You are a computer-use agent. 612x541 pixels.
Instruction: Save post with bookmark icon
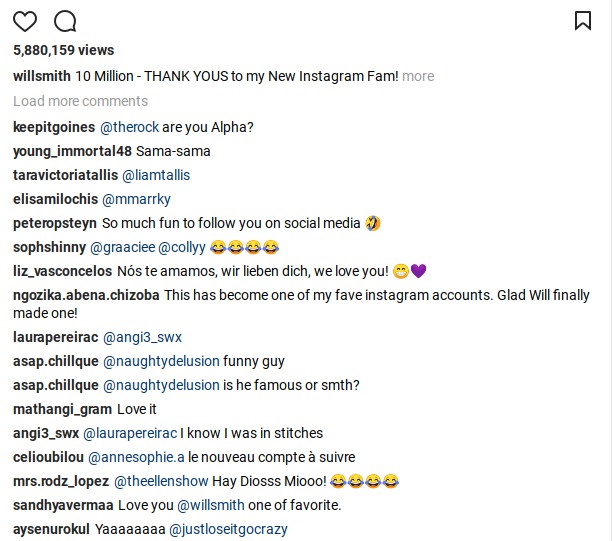tap(583, 21)
